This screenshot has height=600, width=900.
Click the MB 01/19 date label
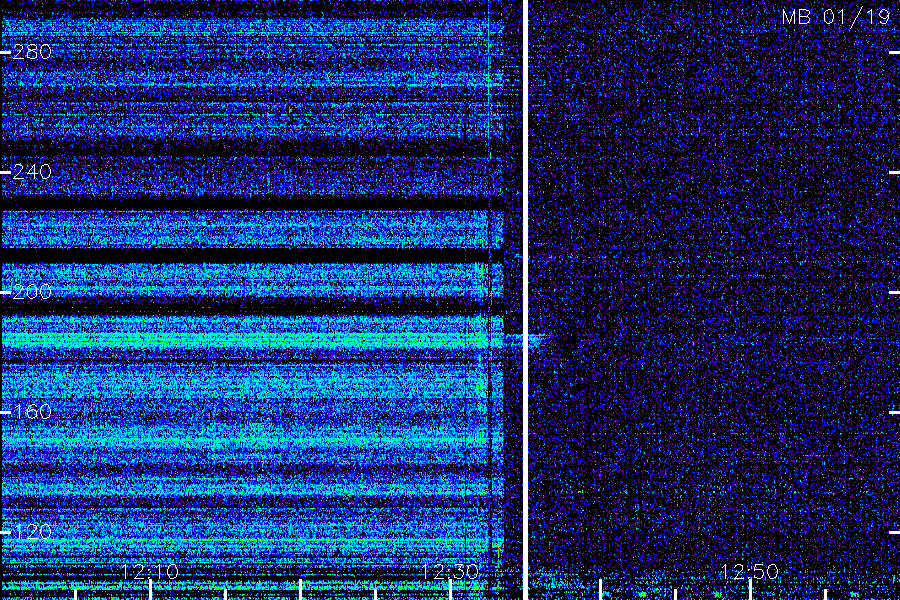(836, 17)
